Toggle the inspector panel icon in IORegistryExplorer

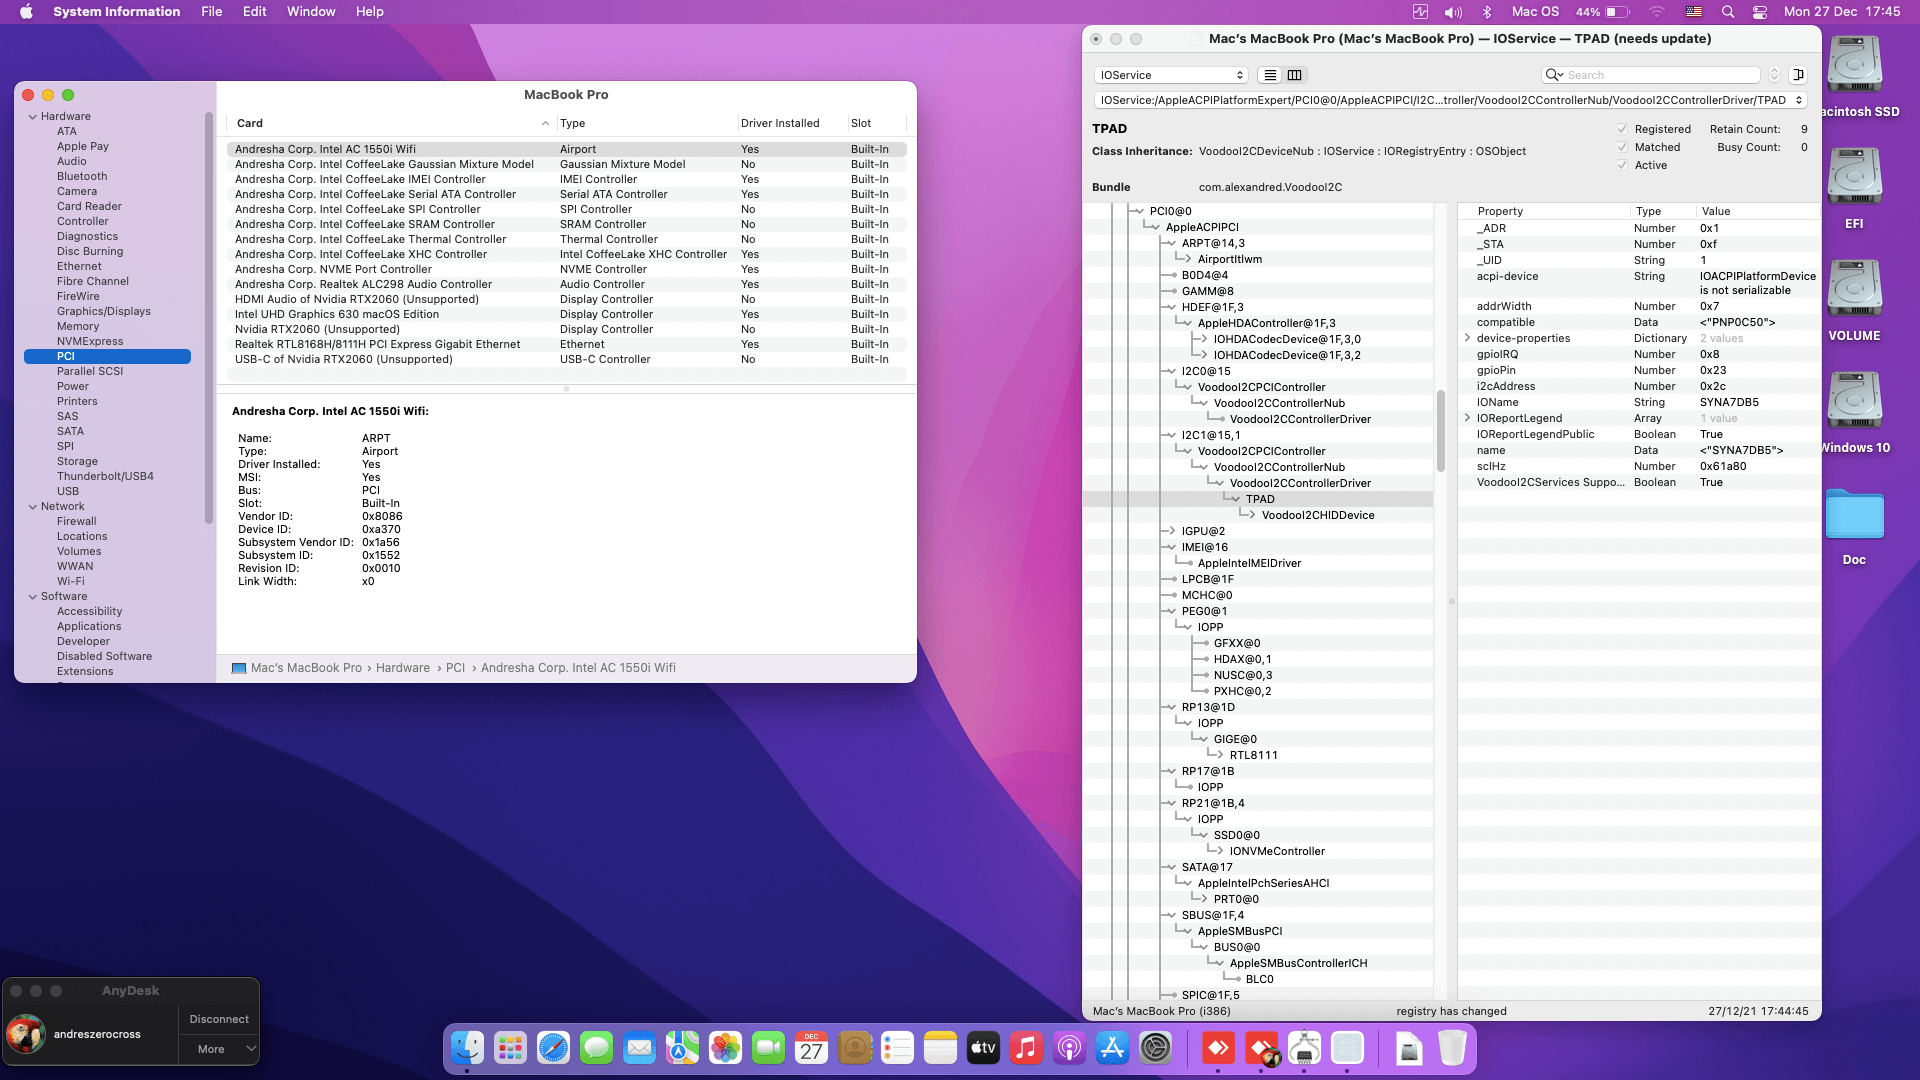tap(1798, 75)
